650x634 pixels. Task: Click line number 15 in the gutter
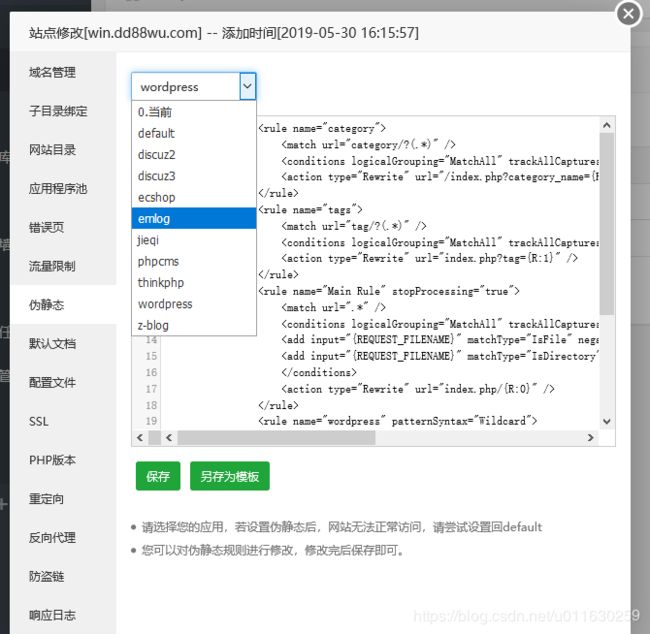pyautogui.click(x=151, y=356)
